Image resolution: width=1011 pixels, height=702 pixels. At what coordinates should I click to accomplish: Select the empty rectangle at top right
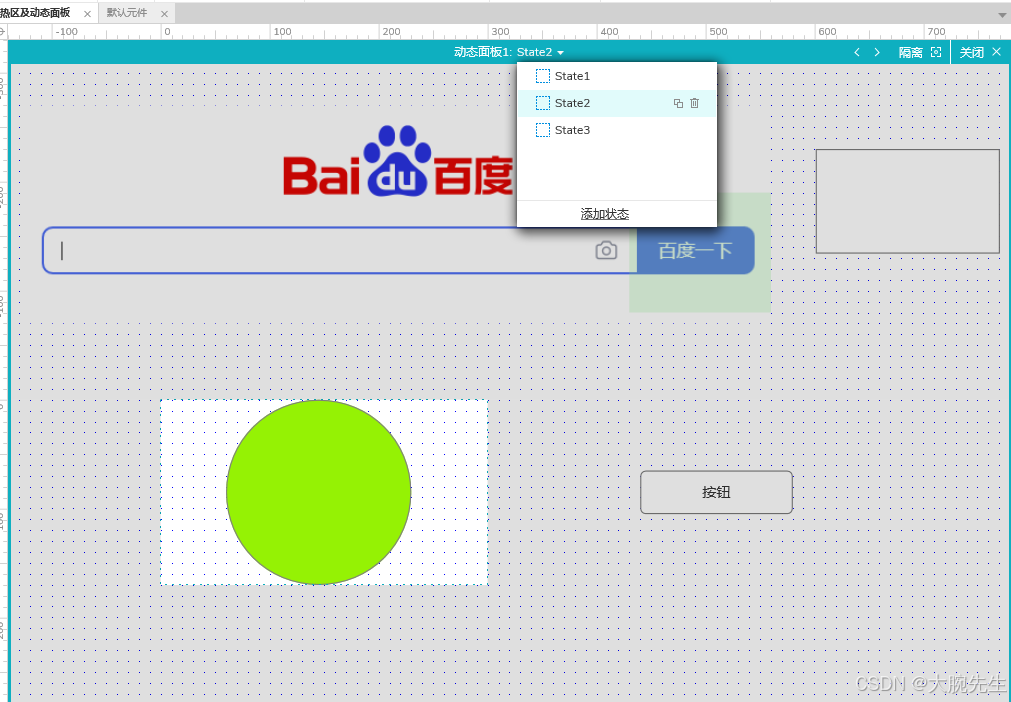click(908, 201)
